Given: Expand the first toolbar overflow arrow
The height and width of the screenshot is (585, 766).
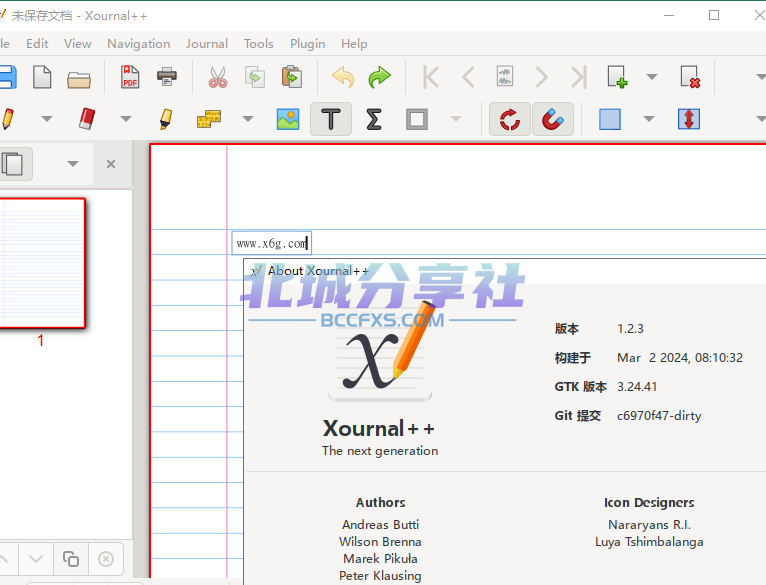Looking at the screenshot, I should (x=760, y=77).
